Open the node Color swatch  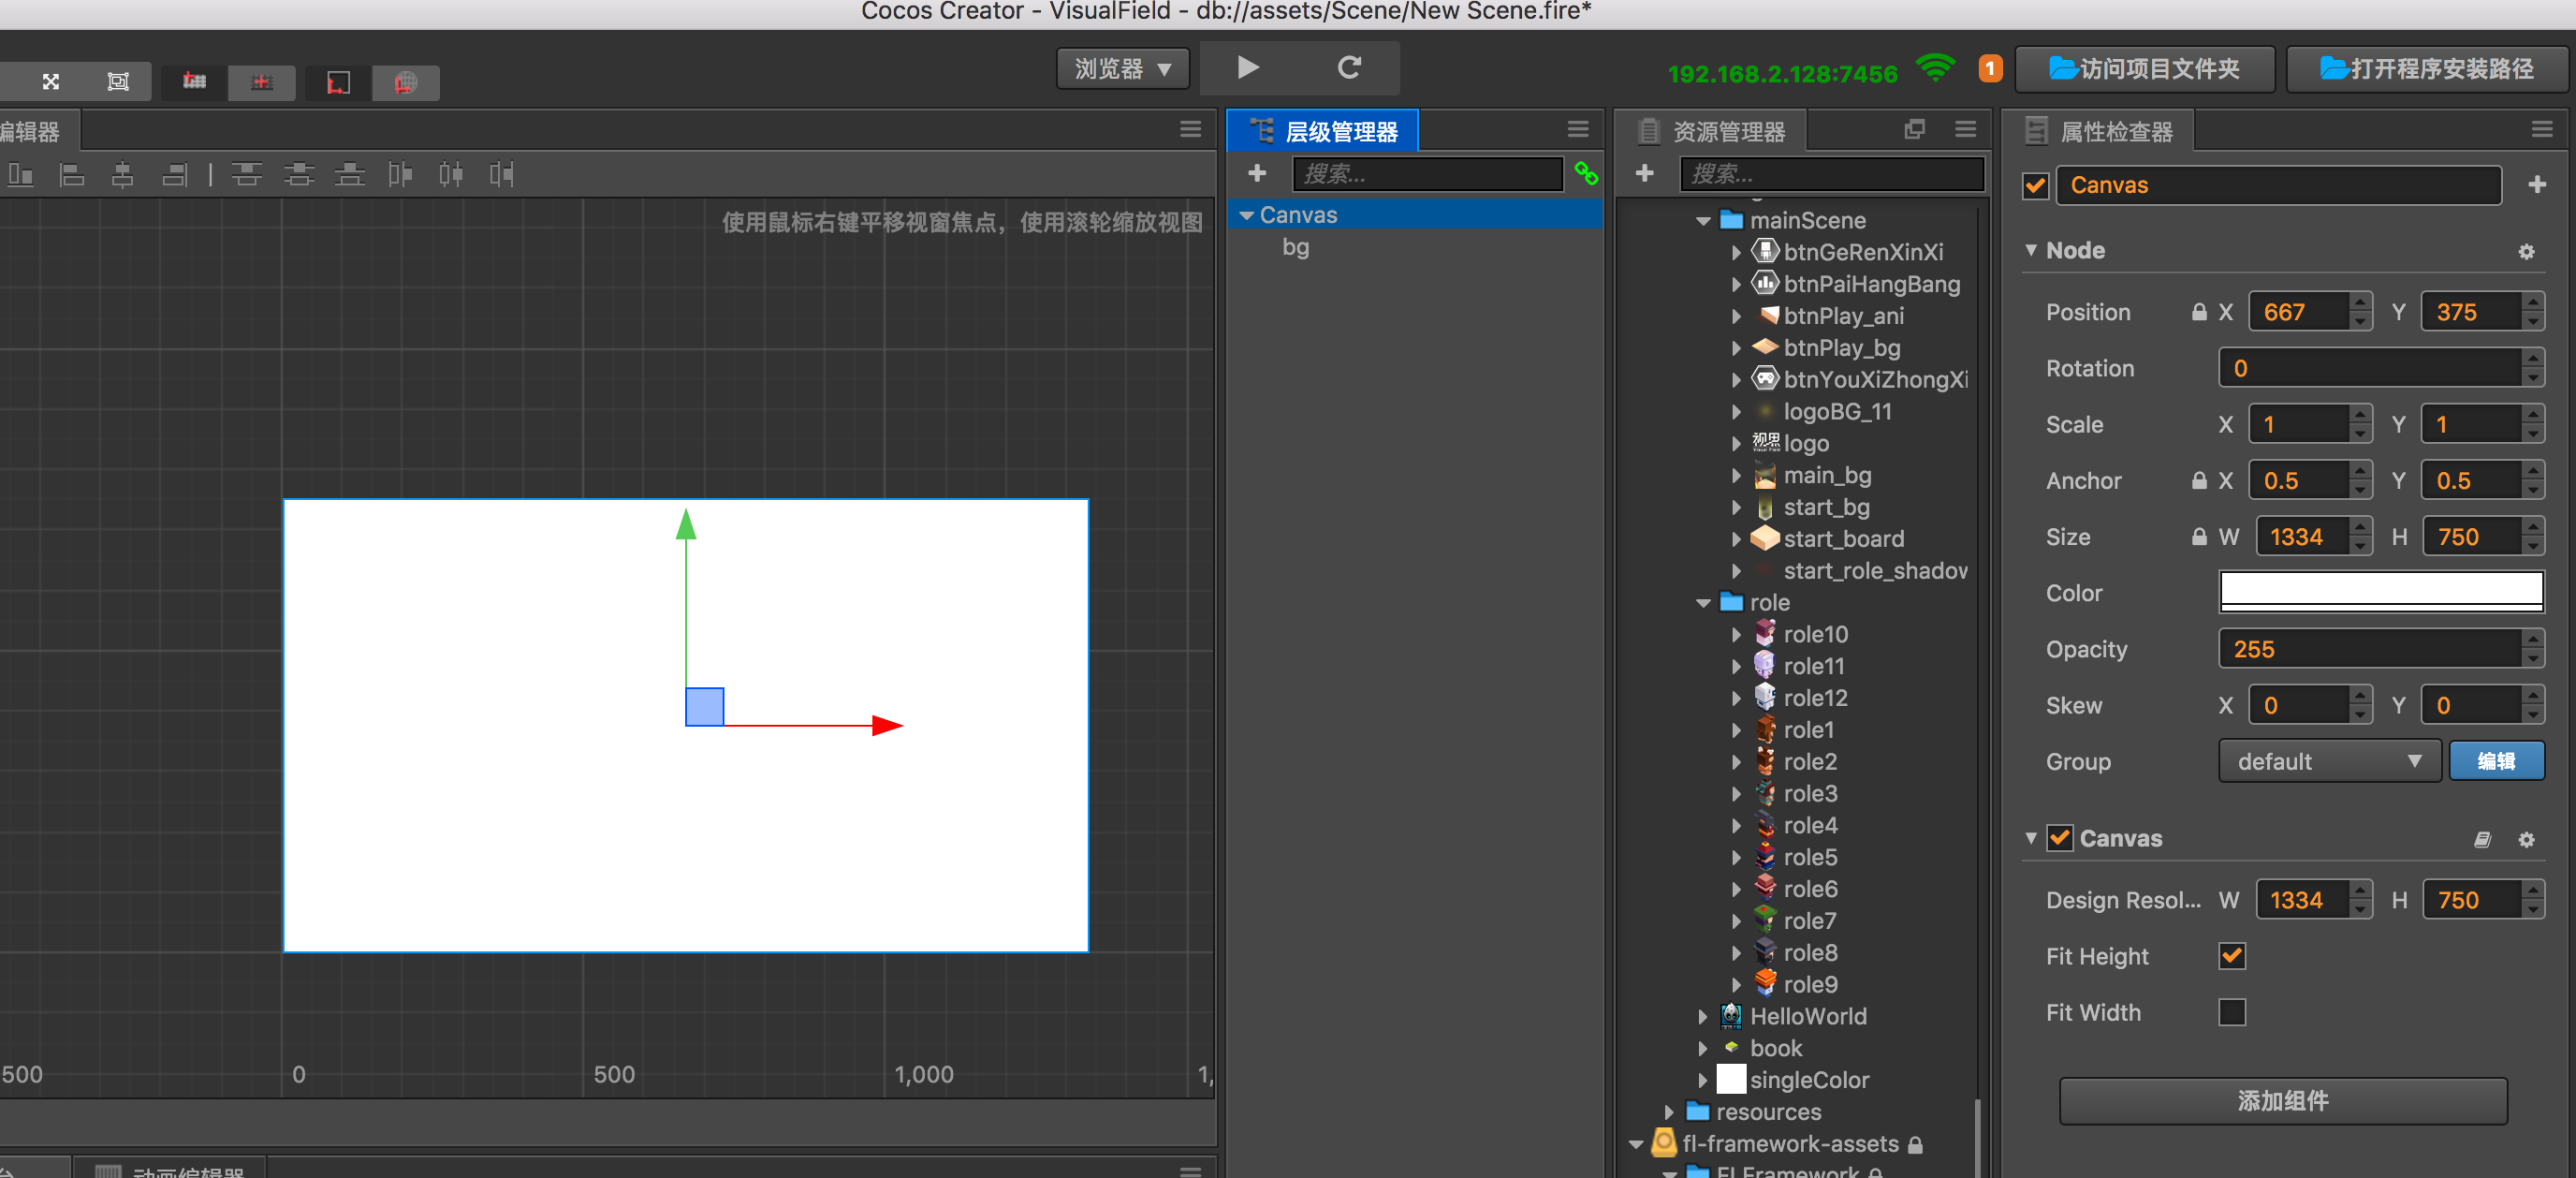coord(2380,592)
